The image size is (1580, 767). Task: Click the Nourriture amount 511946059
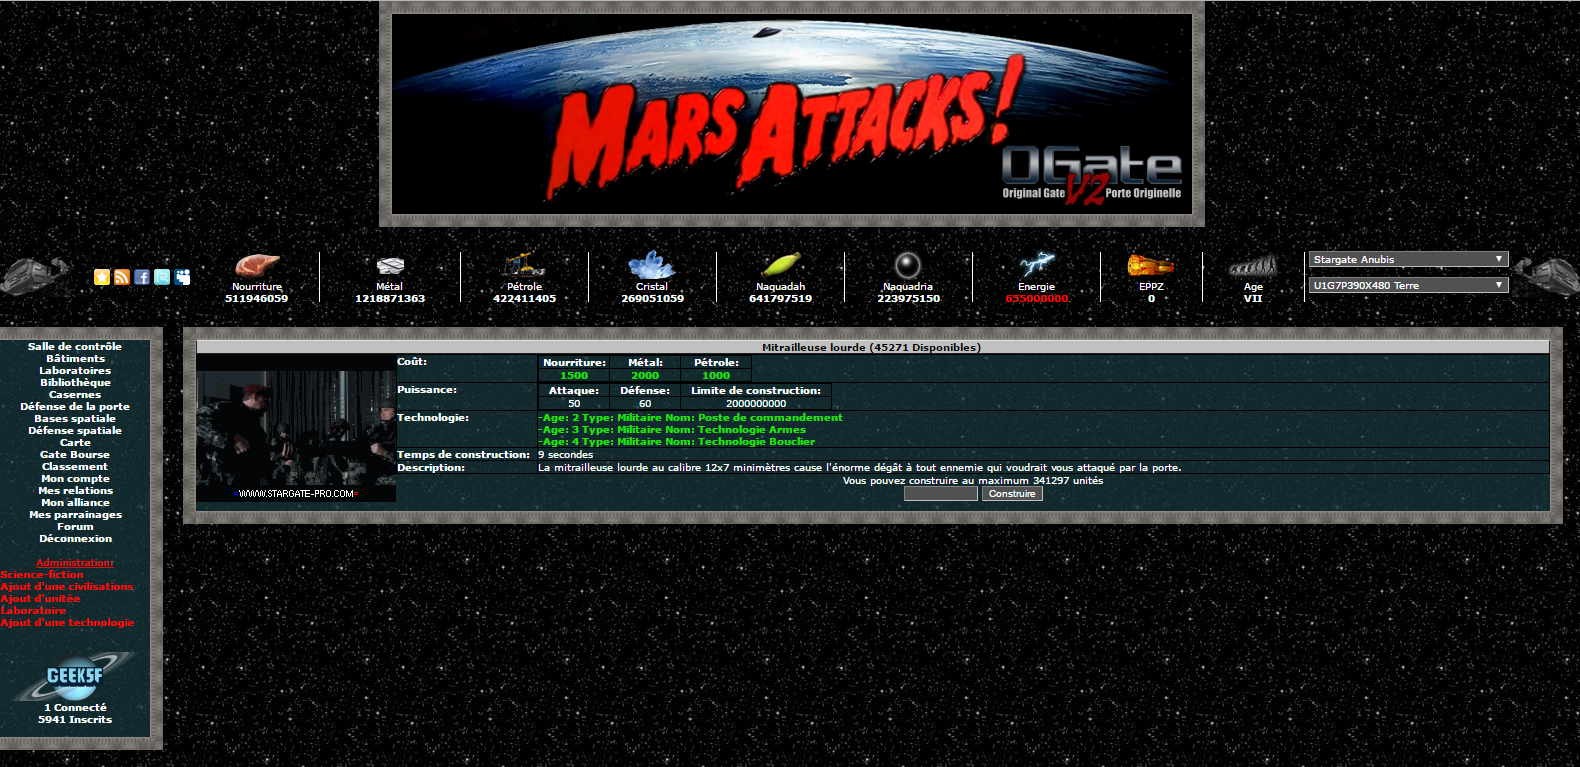[256, 299]
